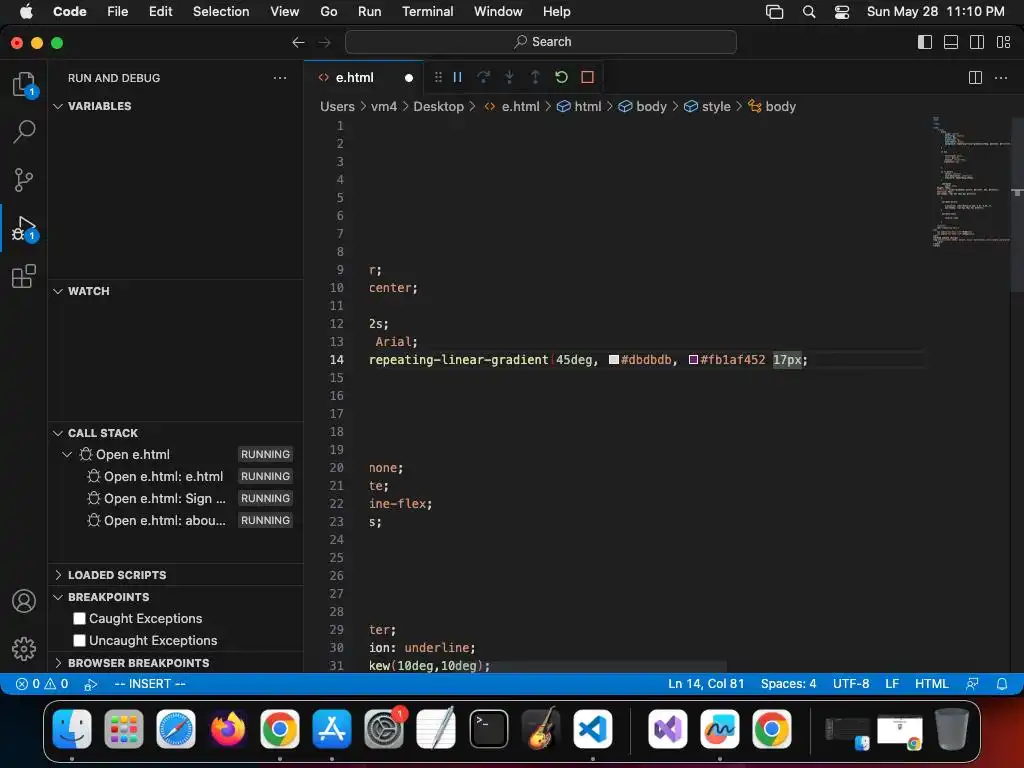Click the Step Out debug icon

535,77
